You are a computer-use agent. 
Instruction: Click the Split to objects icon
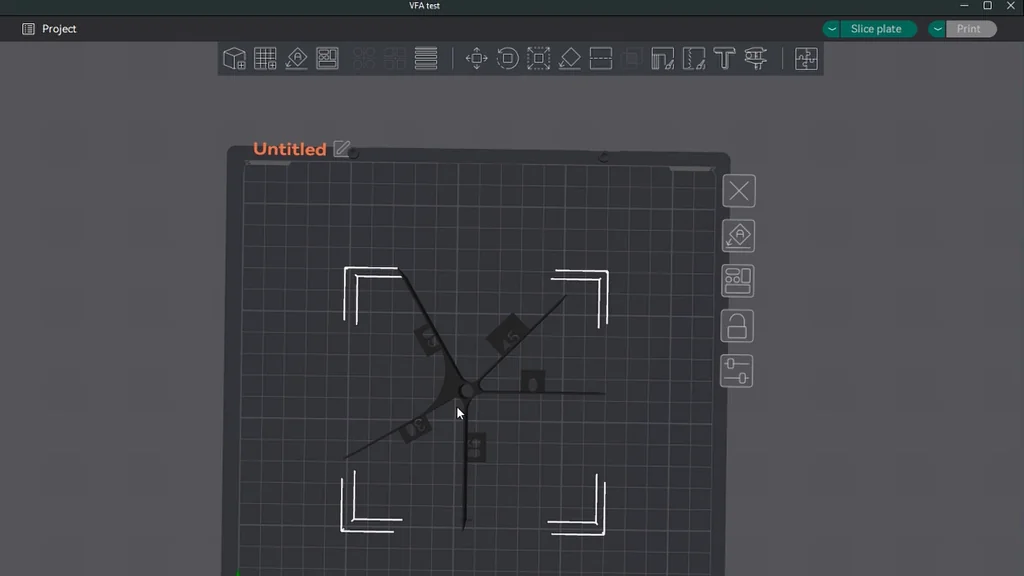click(364, 59)
